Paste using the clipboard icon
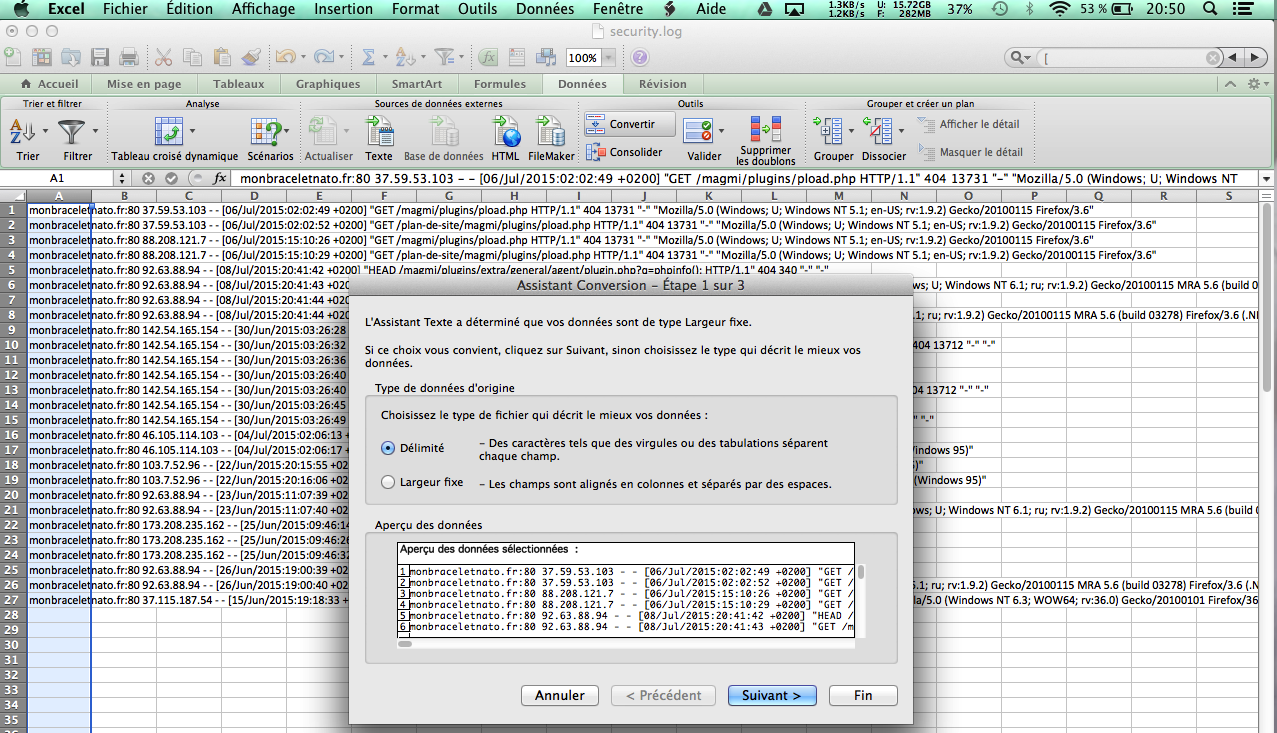 222,57
